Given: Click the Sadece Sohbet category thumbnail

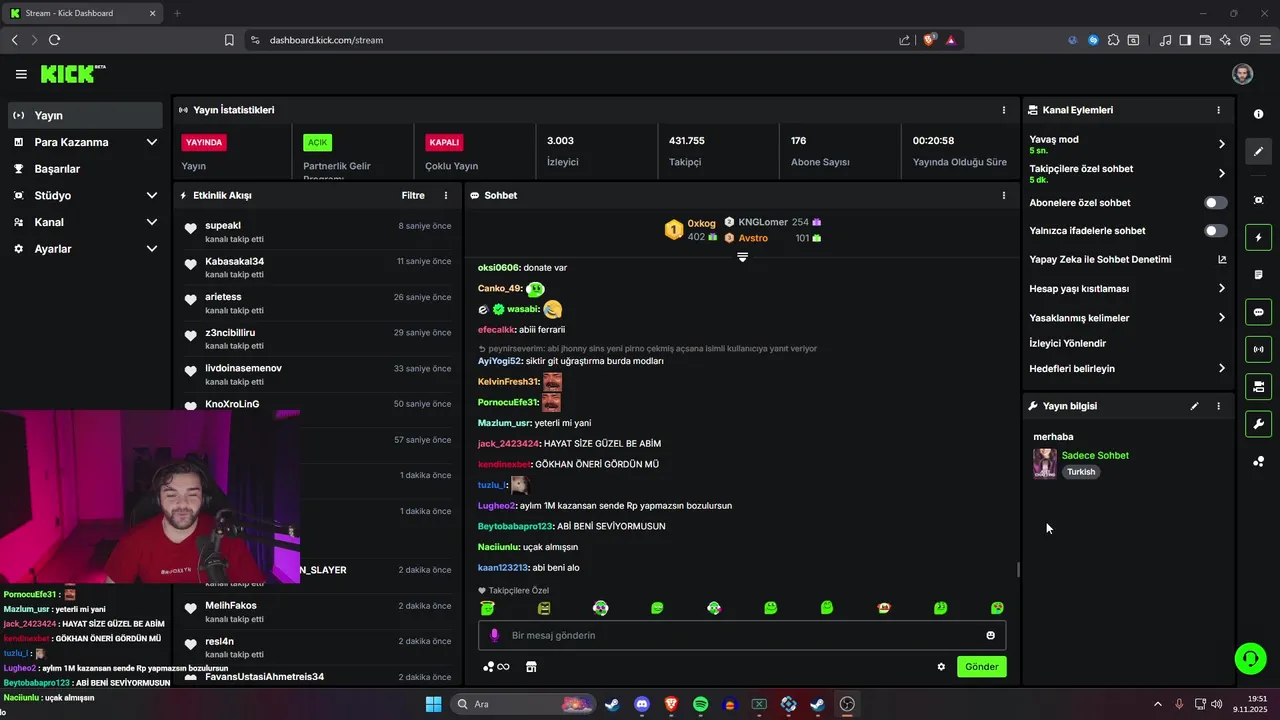Looking at the screenshot, I should (x=1045, y=464).
